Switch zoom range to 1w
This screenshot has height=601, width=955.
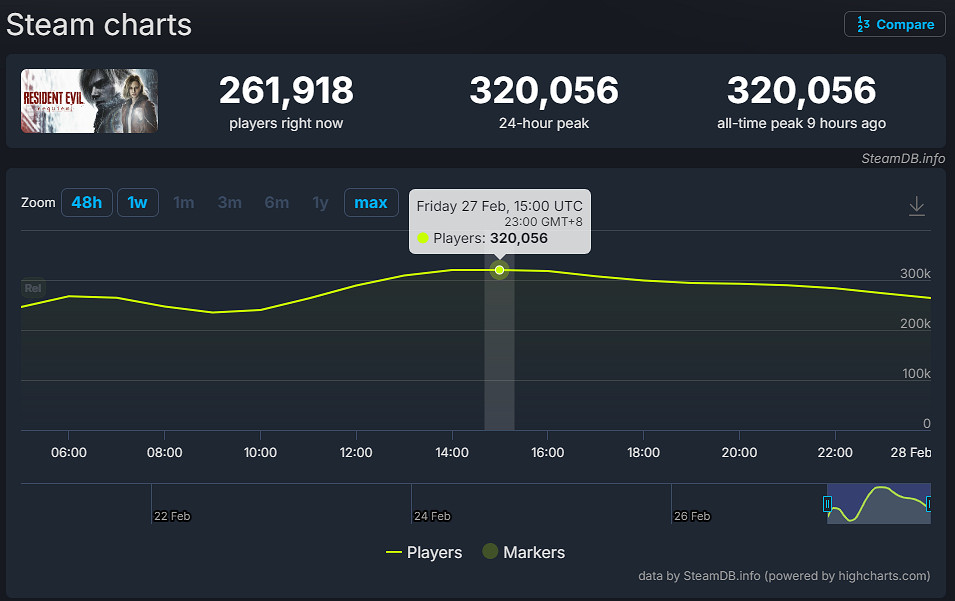pos(138,203)
